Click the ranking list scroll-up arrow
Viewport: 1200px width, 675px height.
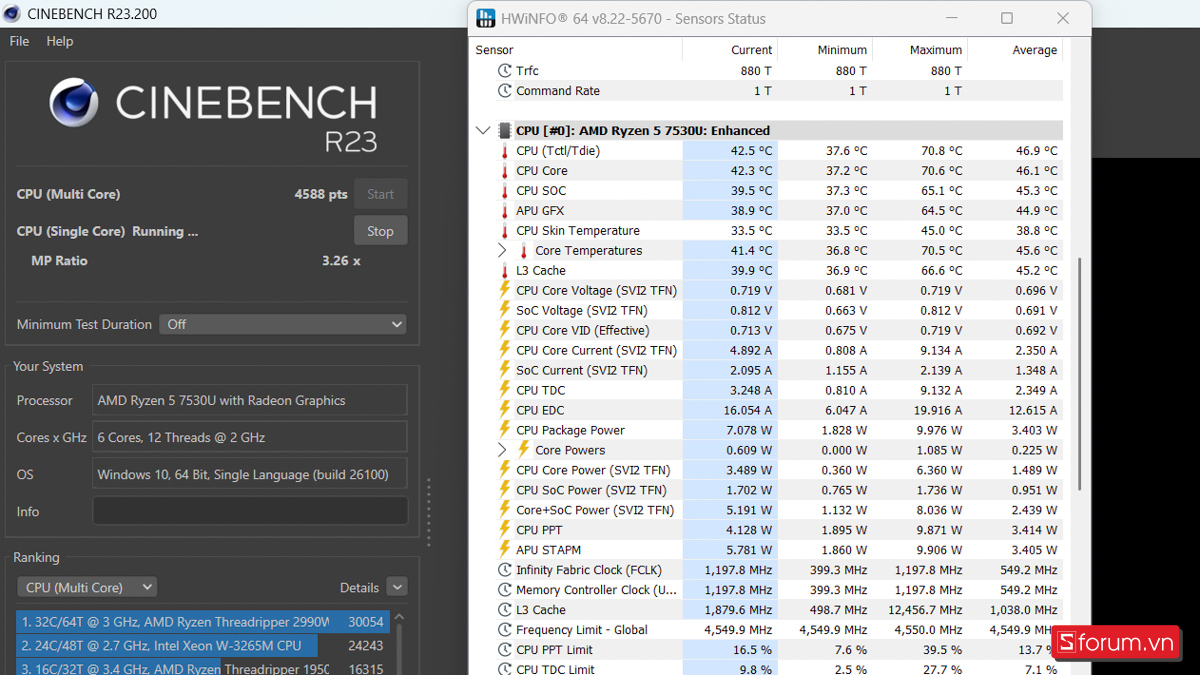click(400, 618)
